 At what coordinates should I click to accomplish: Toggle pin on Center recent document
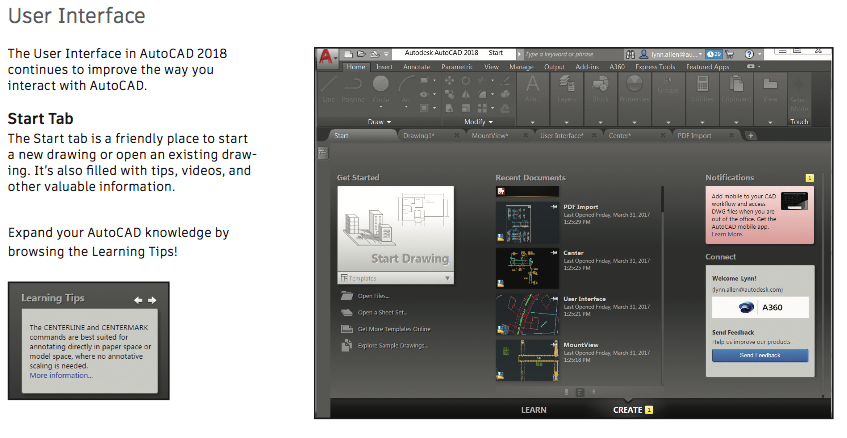coord(554,252)
